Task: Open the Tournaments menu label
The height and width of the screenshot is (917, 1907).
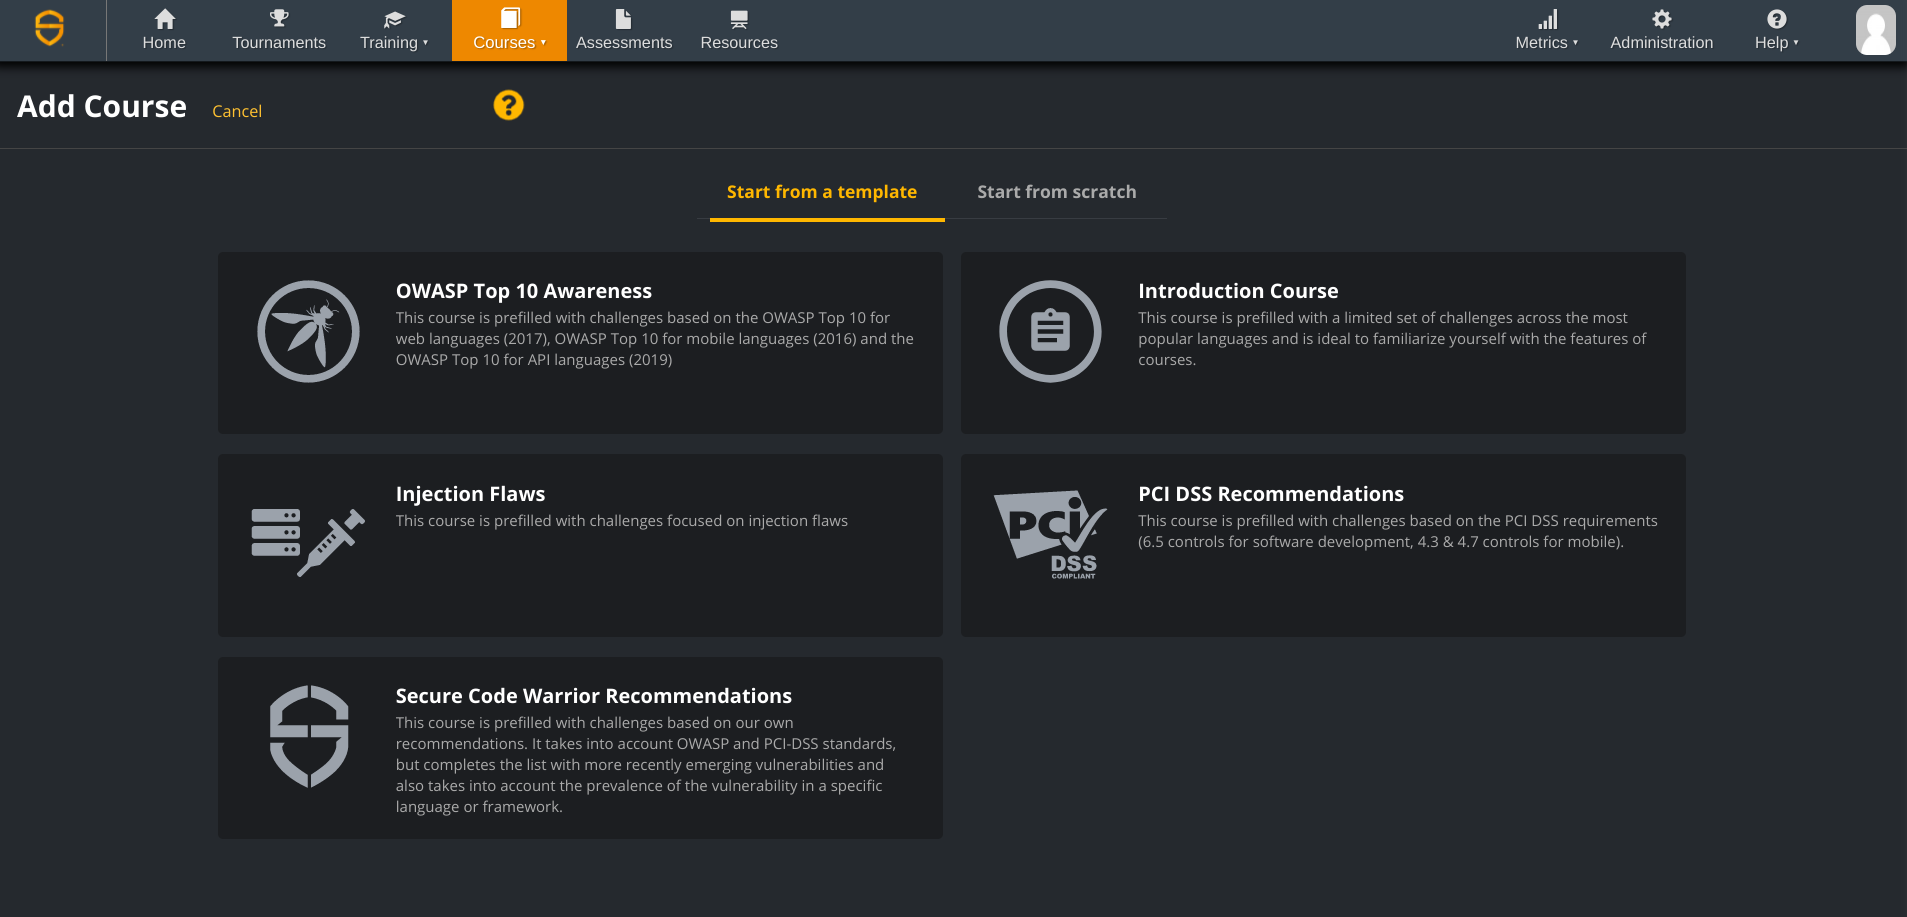Action: pyautogui.click(x=279, y=43)
